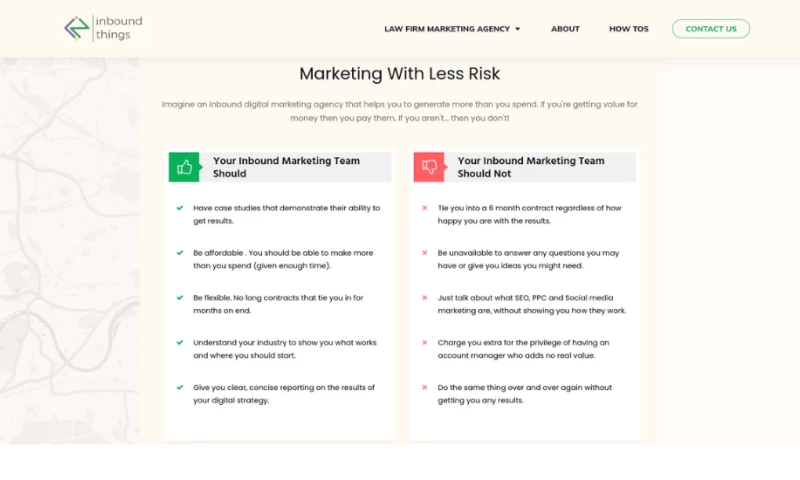This screenshot has width=800, height=480.
Task: Click red X beside 6 month contract item
Action: [x=425, y=208]
